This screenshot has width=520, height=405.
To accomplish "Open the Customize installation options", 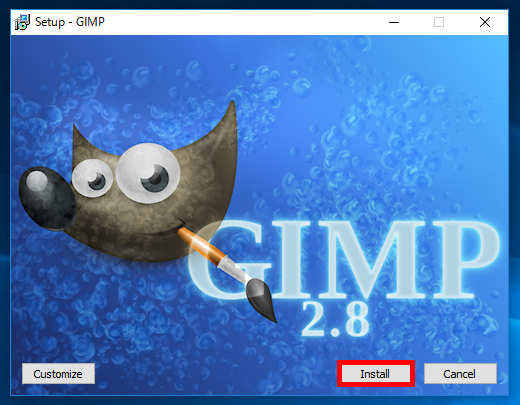I will [x=58, y=374].
